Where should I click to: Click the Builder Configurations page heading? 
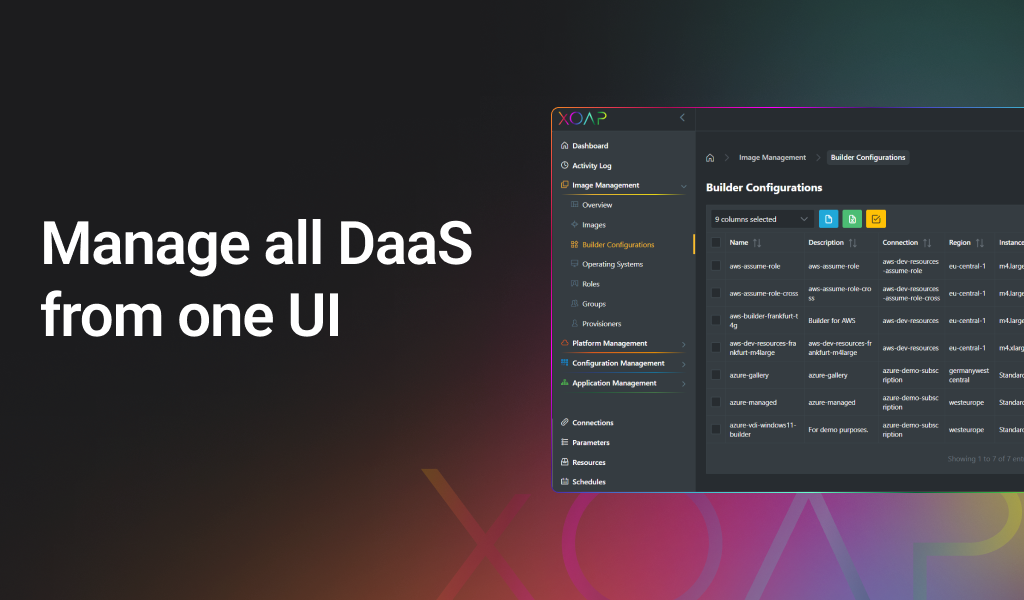click(x=764, y=187)
